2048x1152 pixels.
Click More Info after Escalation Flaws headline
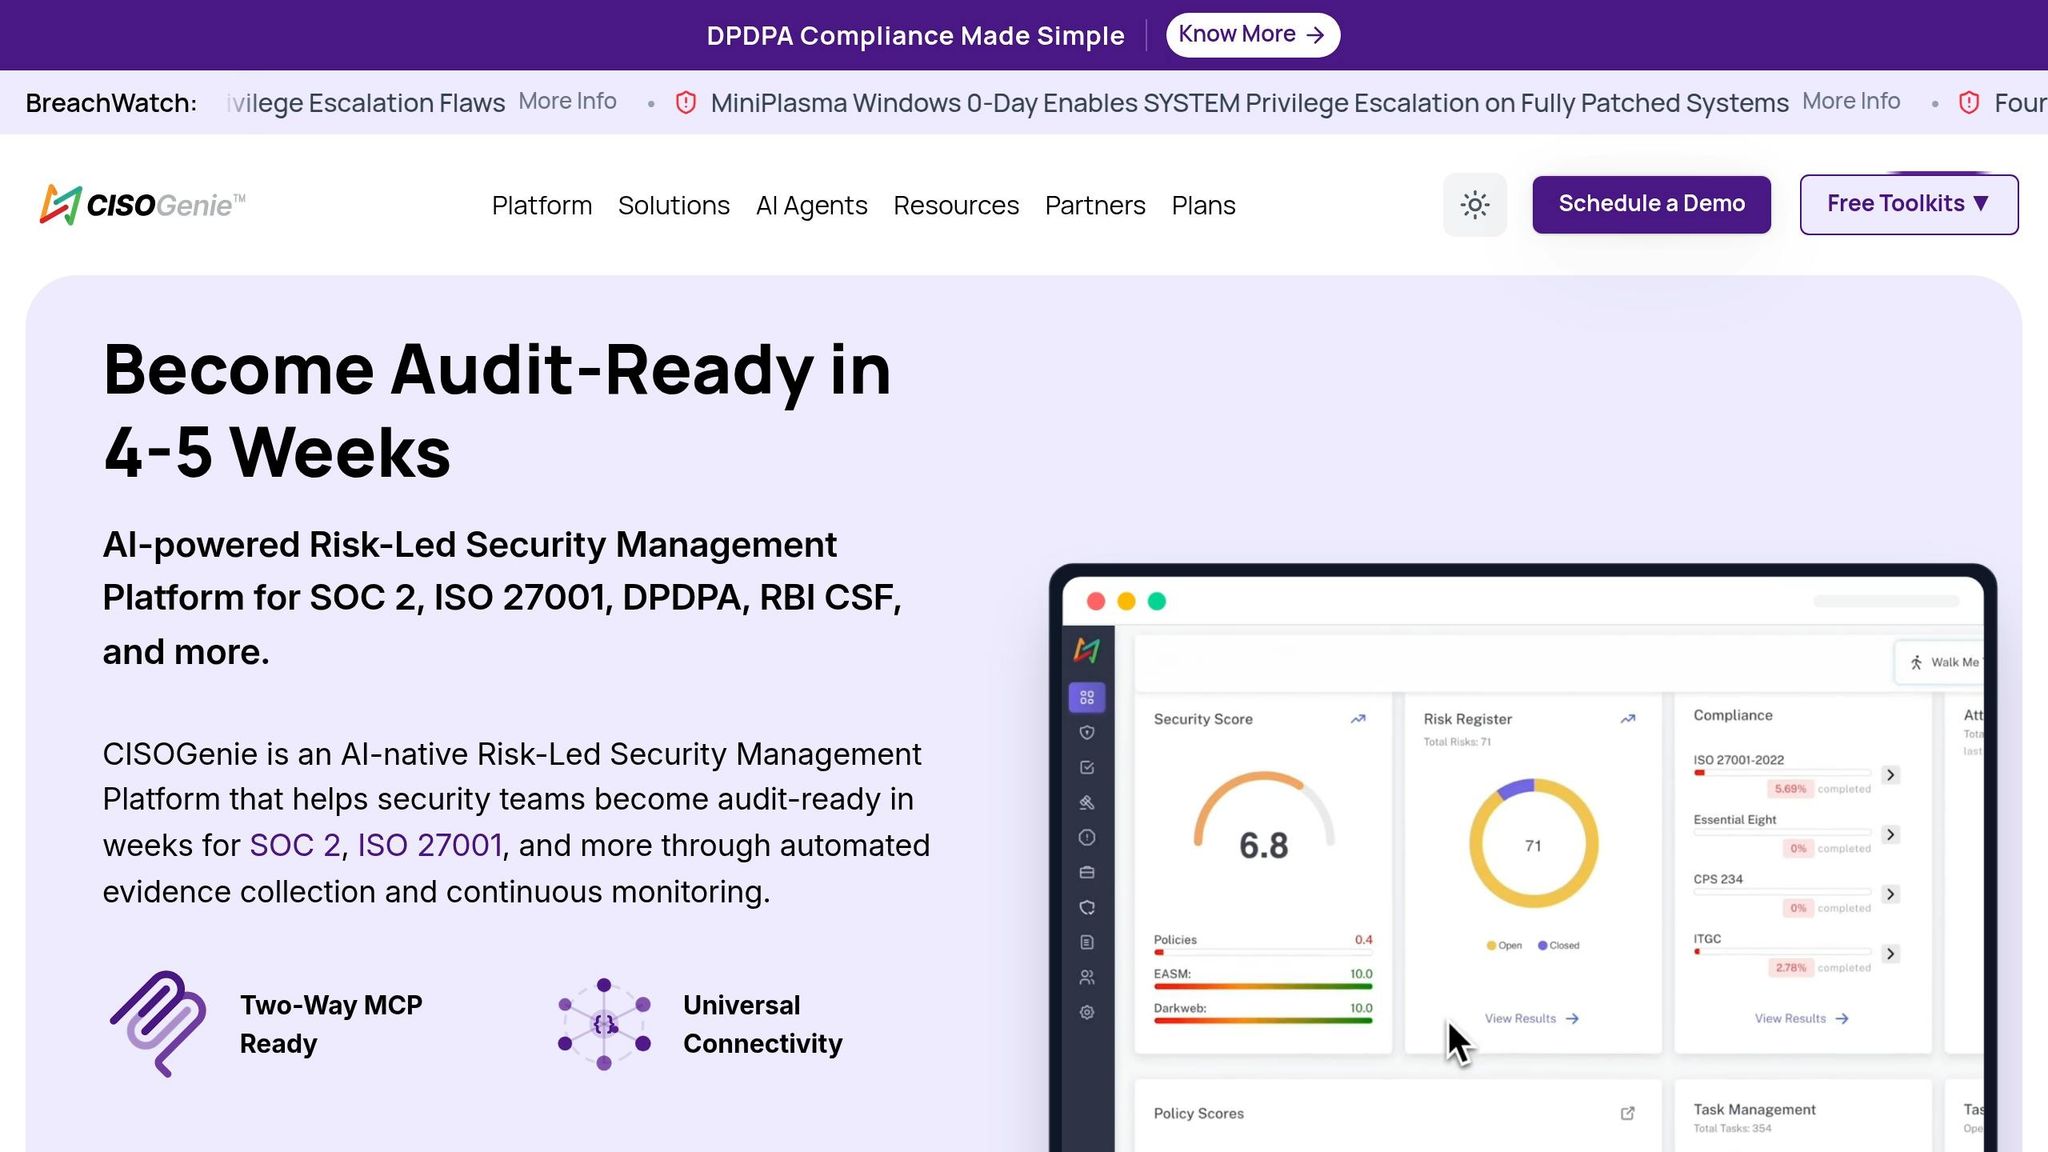[567, 101]
